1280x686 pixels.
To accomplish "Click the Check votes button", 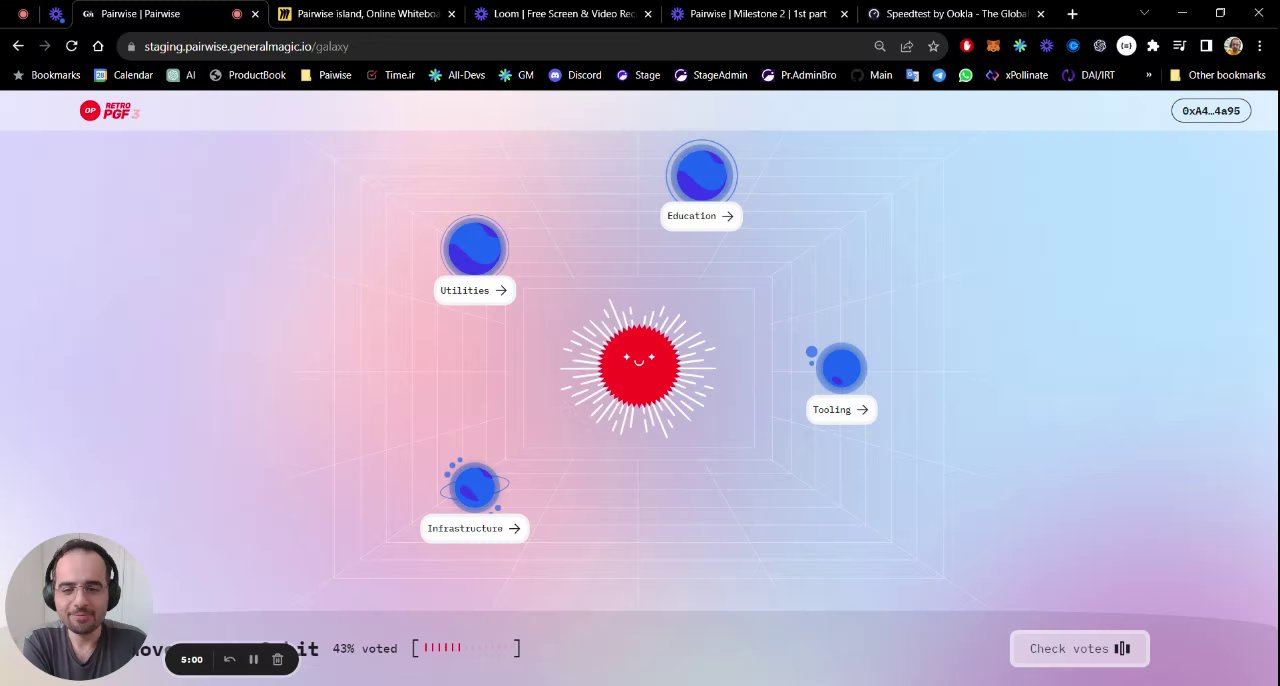I will [1079, 649].
